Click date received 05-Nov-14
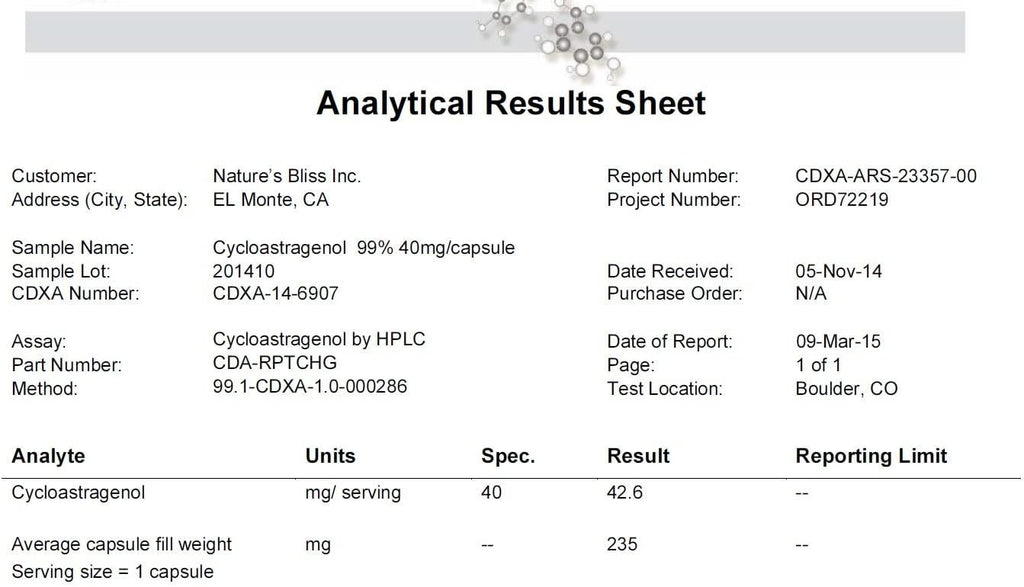 click(x=839, y=271)
